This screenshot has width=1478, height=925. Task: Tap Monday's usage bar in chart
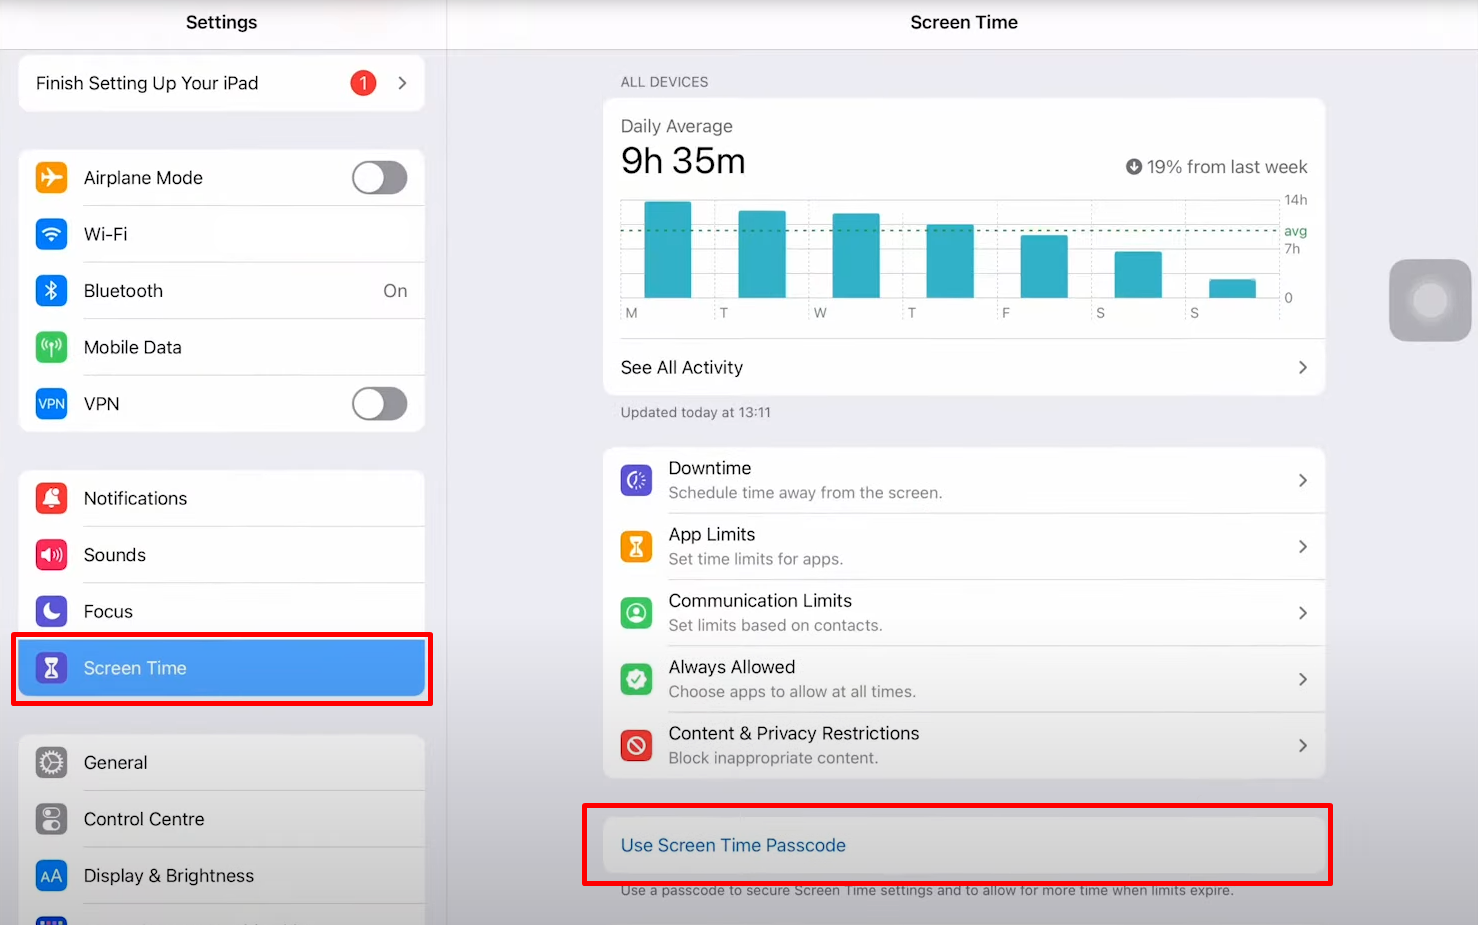coord(667,250)
